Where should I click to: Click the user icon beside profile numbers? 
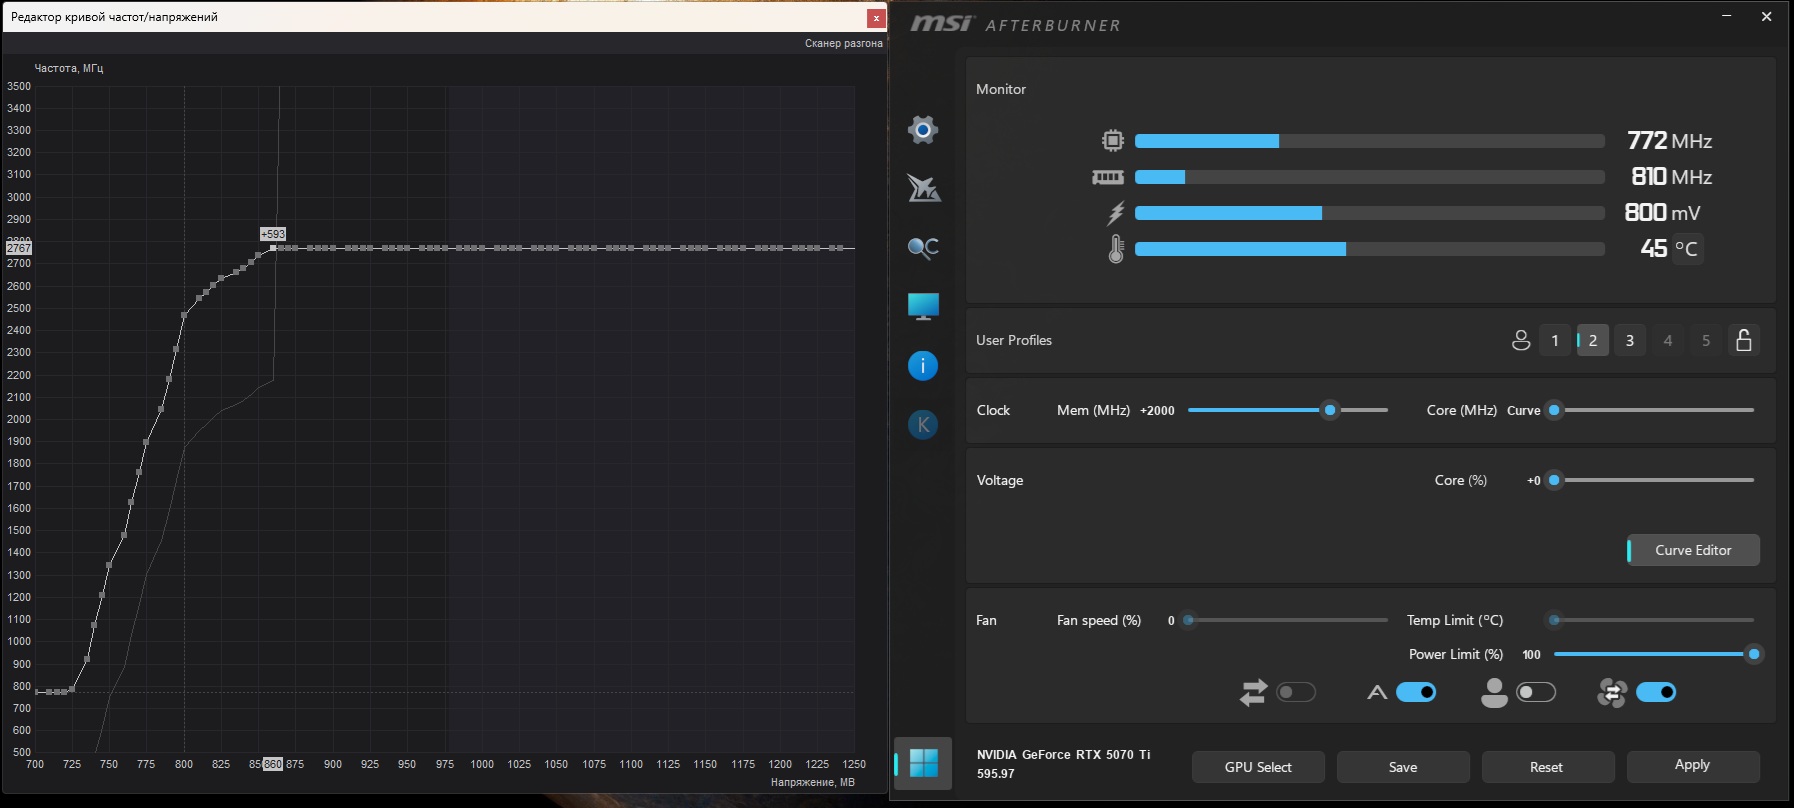tap(1520, 340)
